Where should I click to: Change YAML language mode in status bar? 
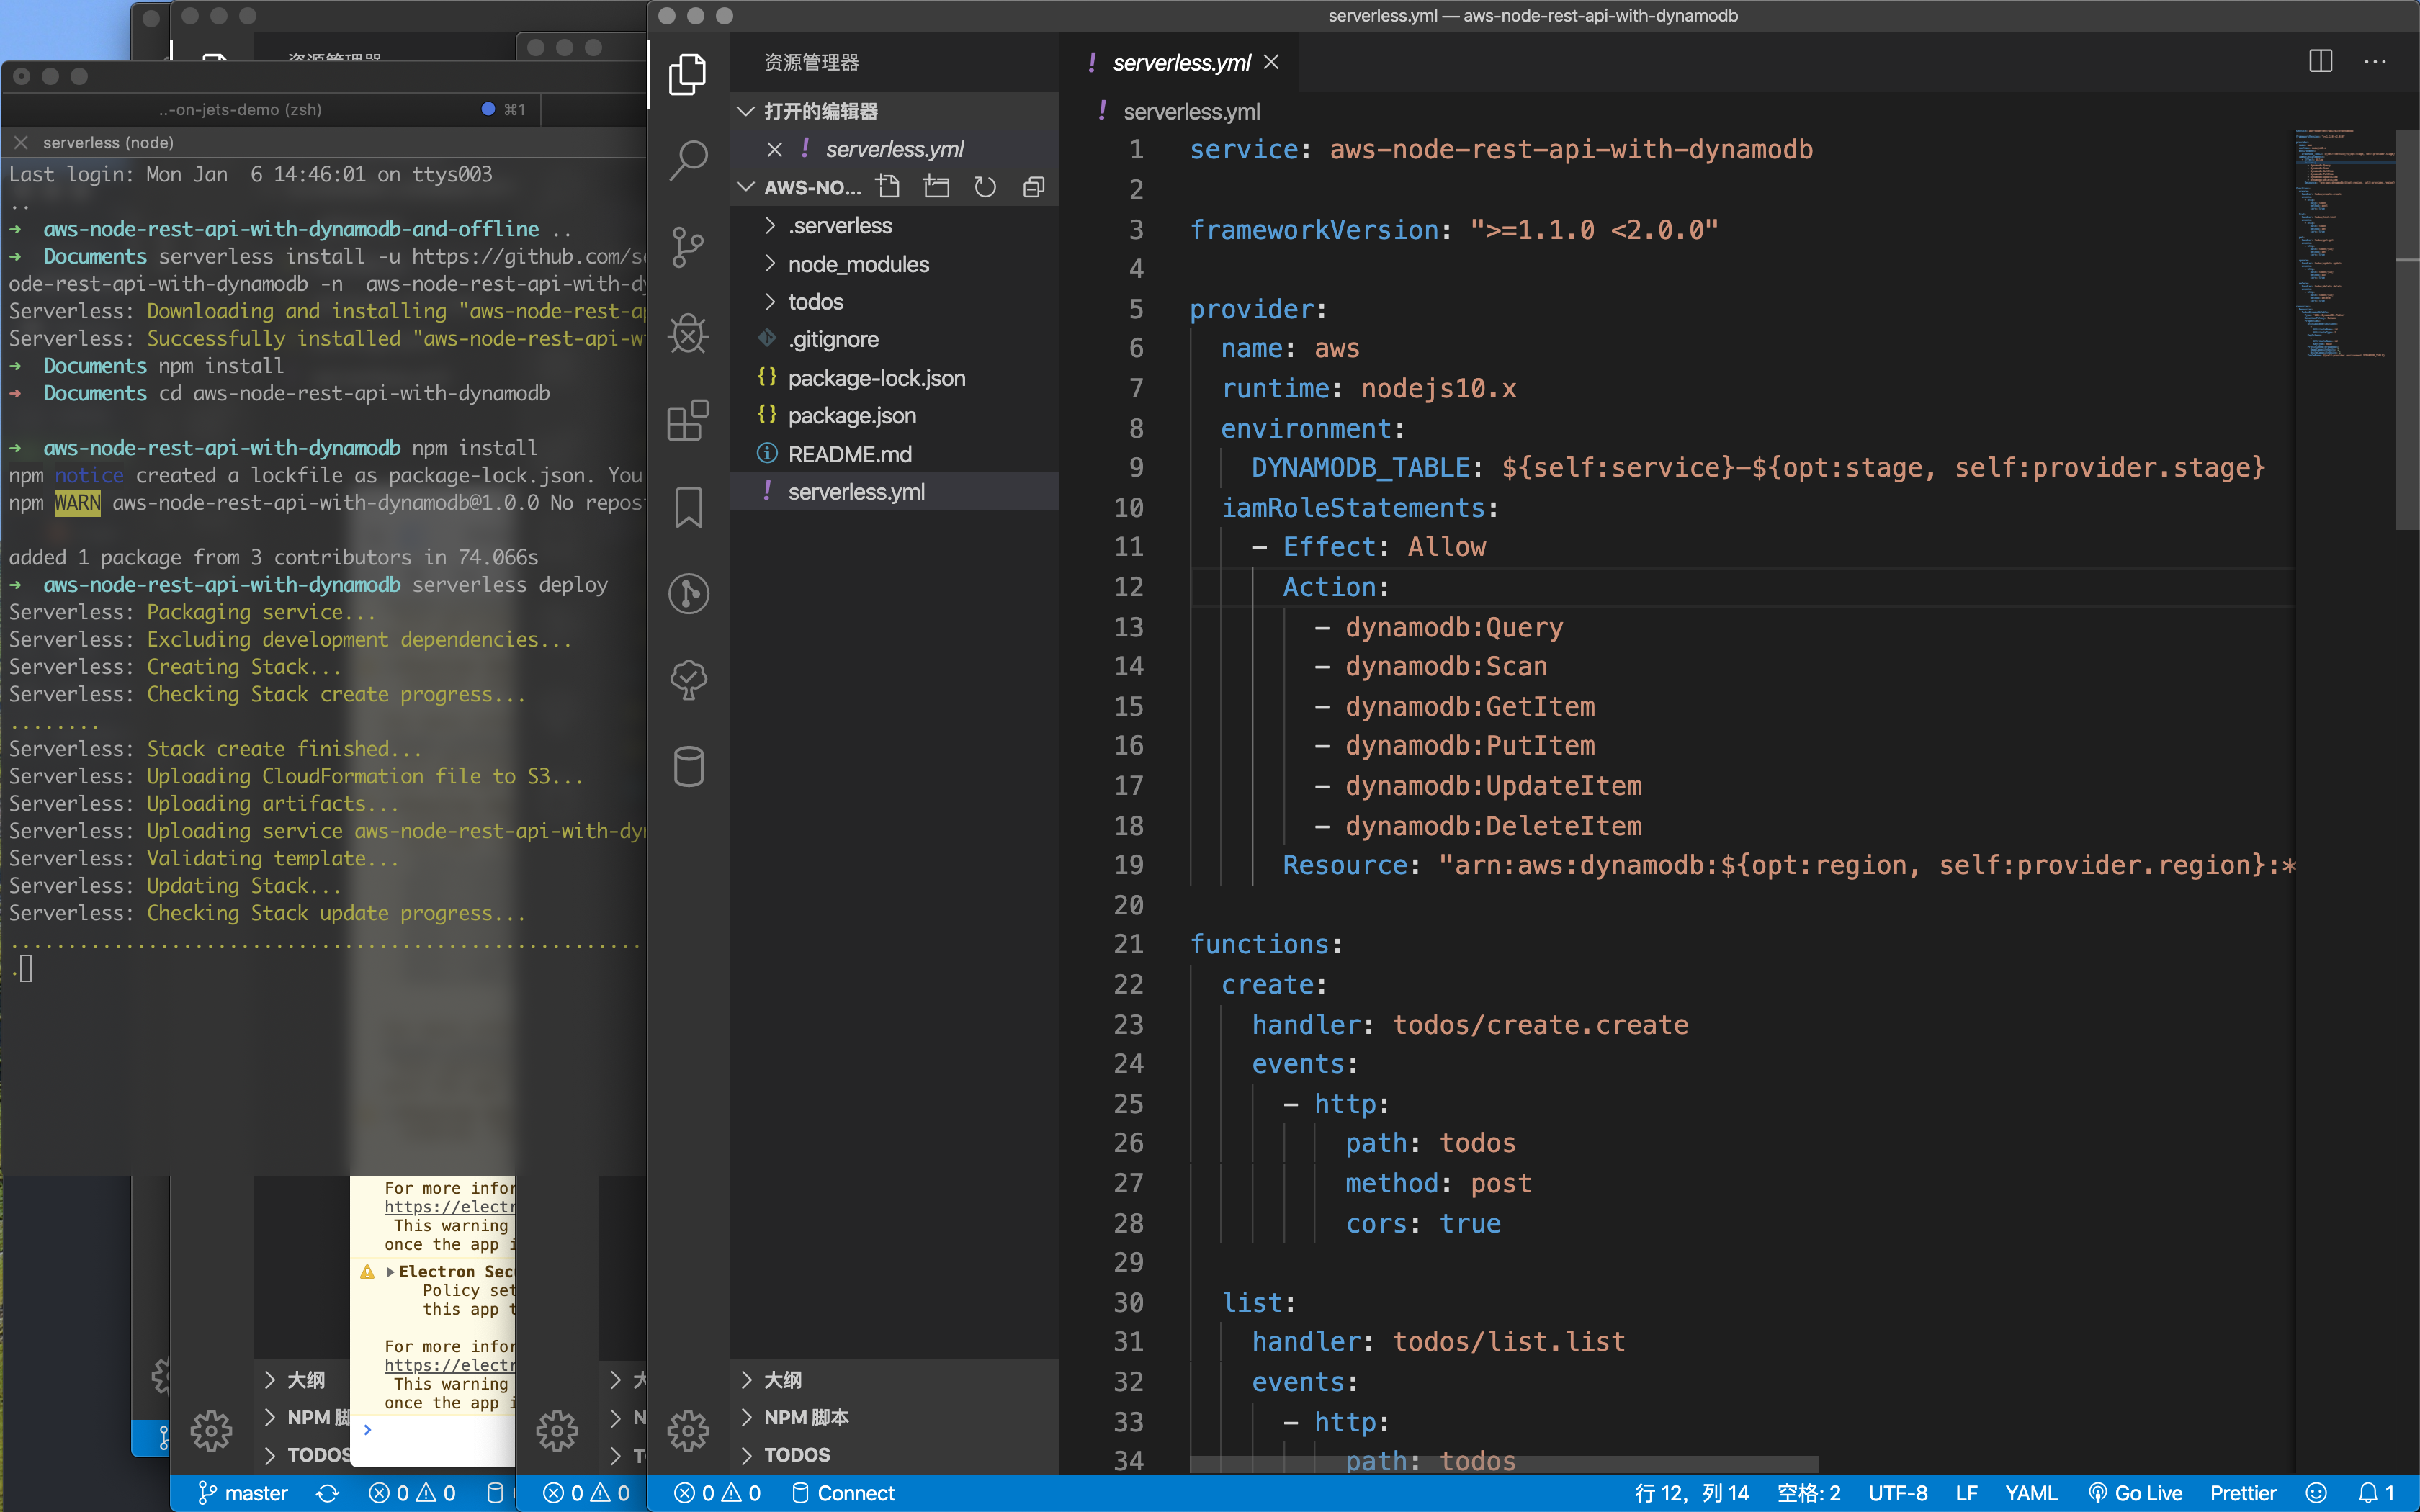(2030, 1493)
